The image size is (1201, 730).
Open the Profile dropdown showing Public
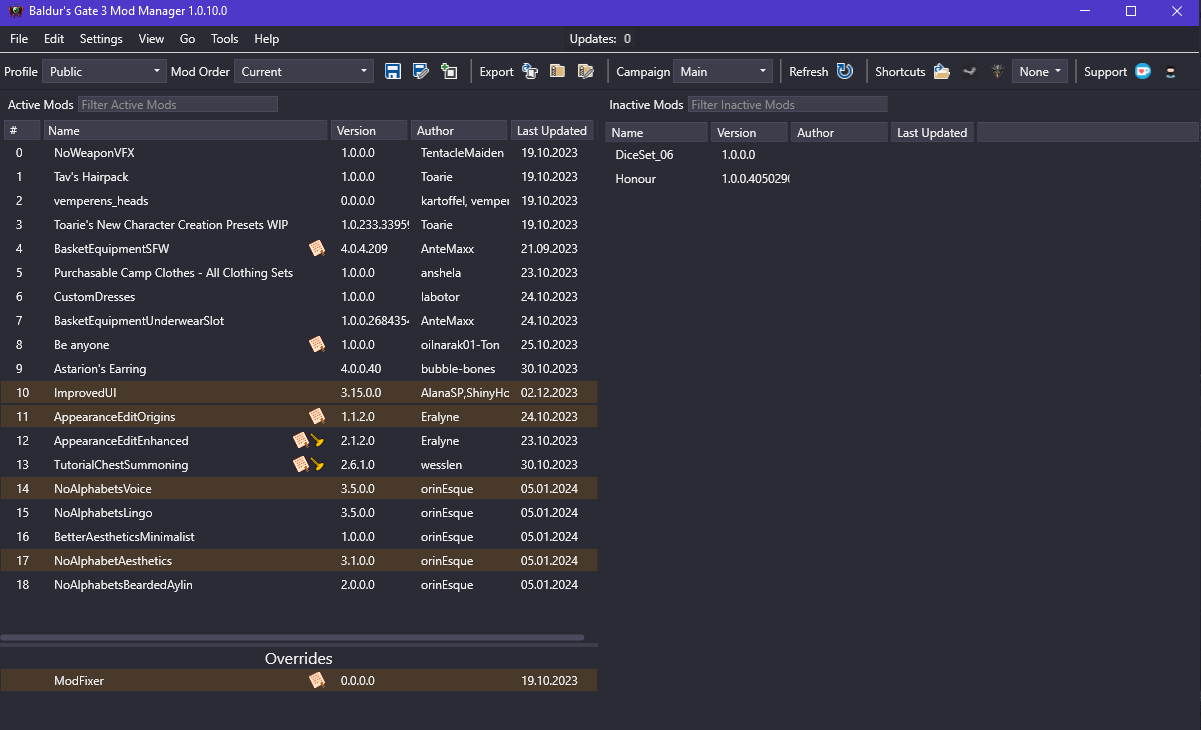105,71
